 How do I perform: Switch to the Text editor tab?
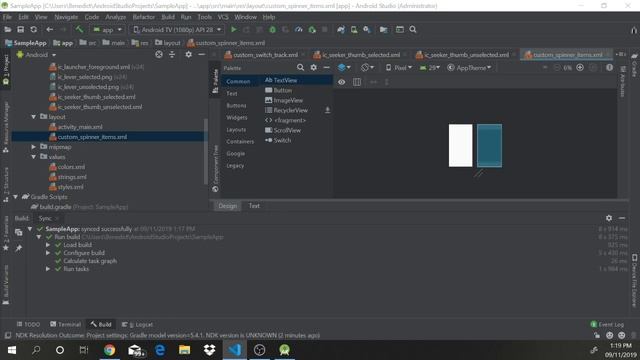point(254,206)
